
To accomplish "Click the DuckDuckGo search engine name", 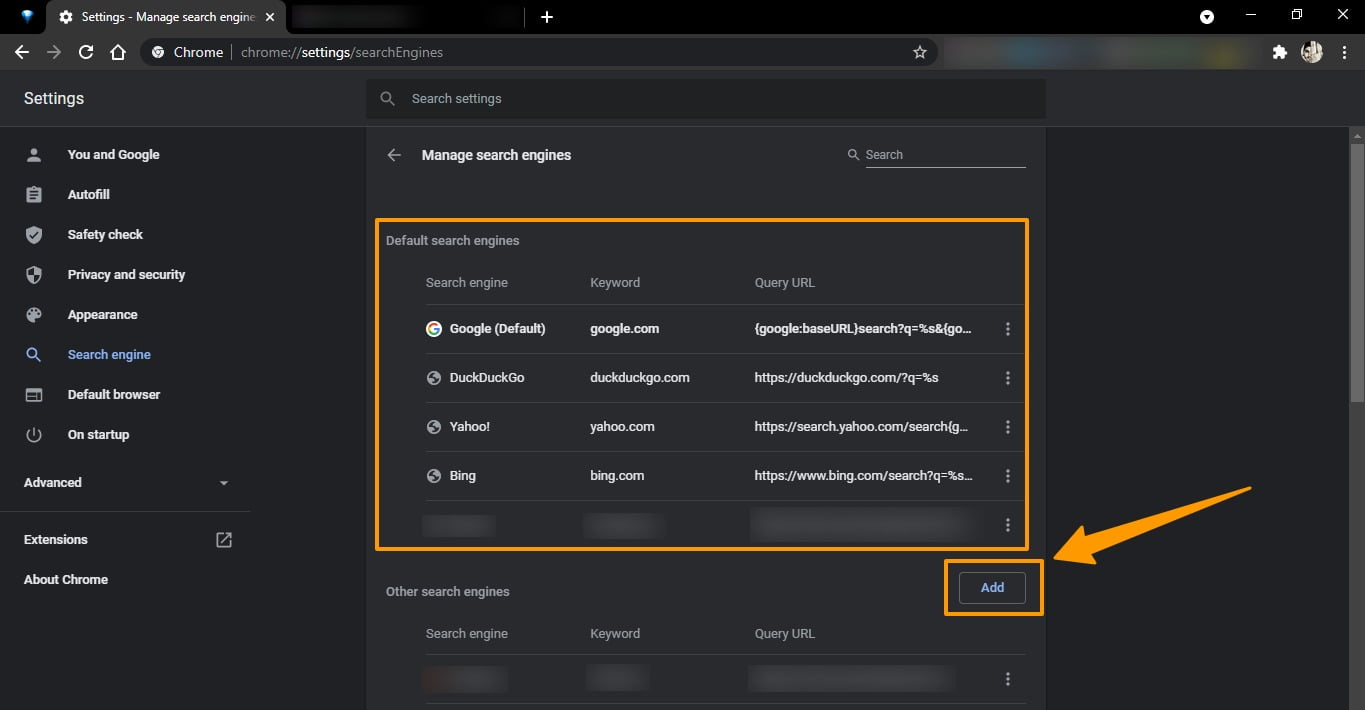I will (x=487, y=378).
